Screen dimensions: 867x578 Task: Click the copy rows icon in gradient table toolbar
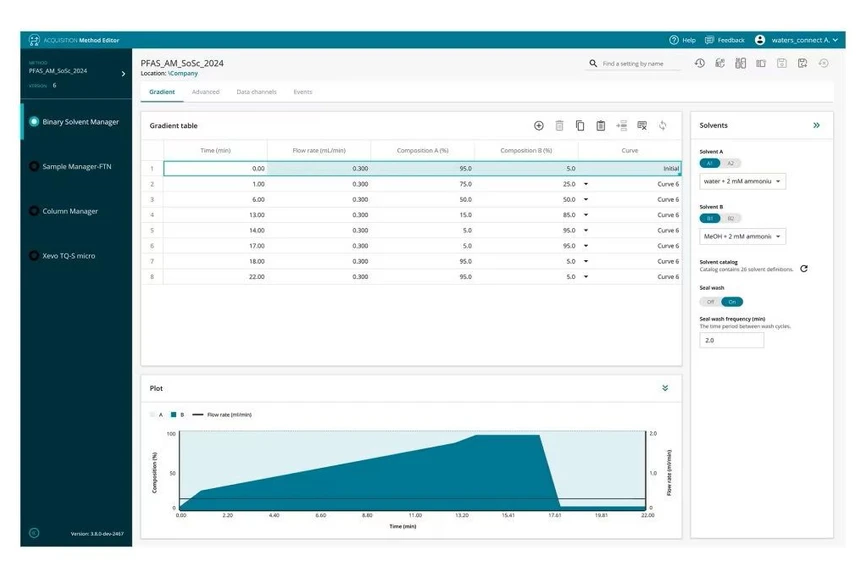coord(581,125)
